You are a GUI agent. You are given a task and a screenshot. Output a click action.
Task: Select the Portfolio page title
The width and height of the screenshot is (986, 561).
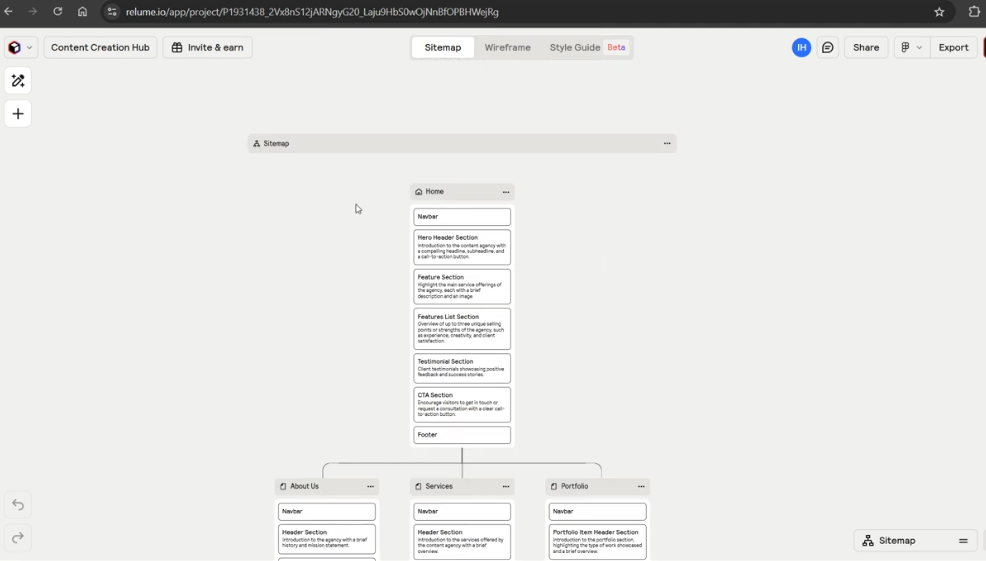[575, 487]
